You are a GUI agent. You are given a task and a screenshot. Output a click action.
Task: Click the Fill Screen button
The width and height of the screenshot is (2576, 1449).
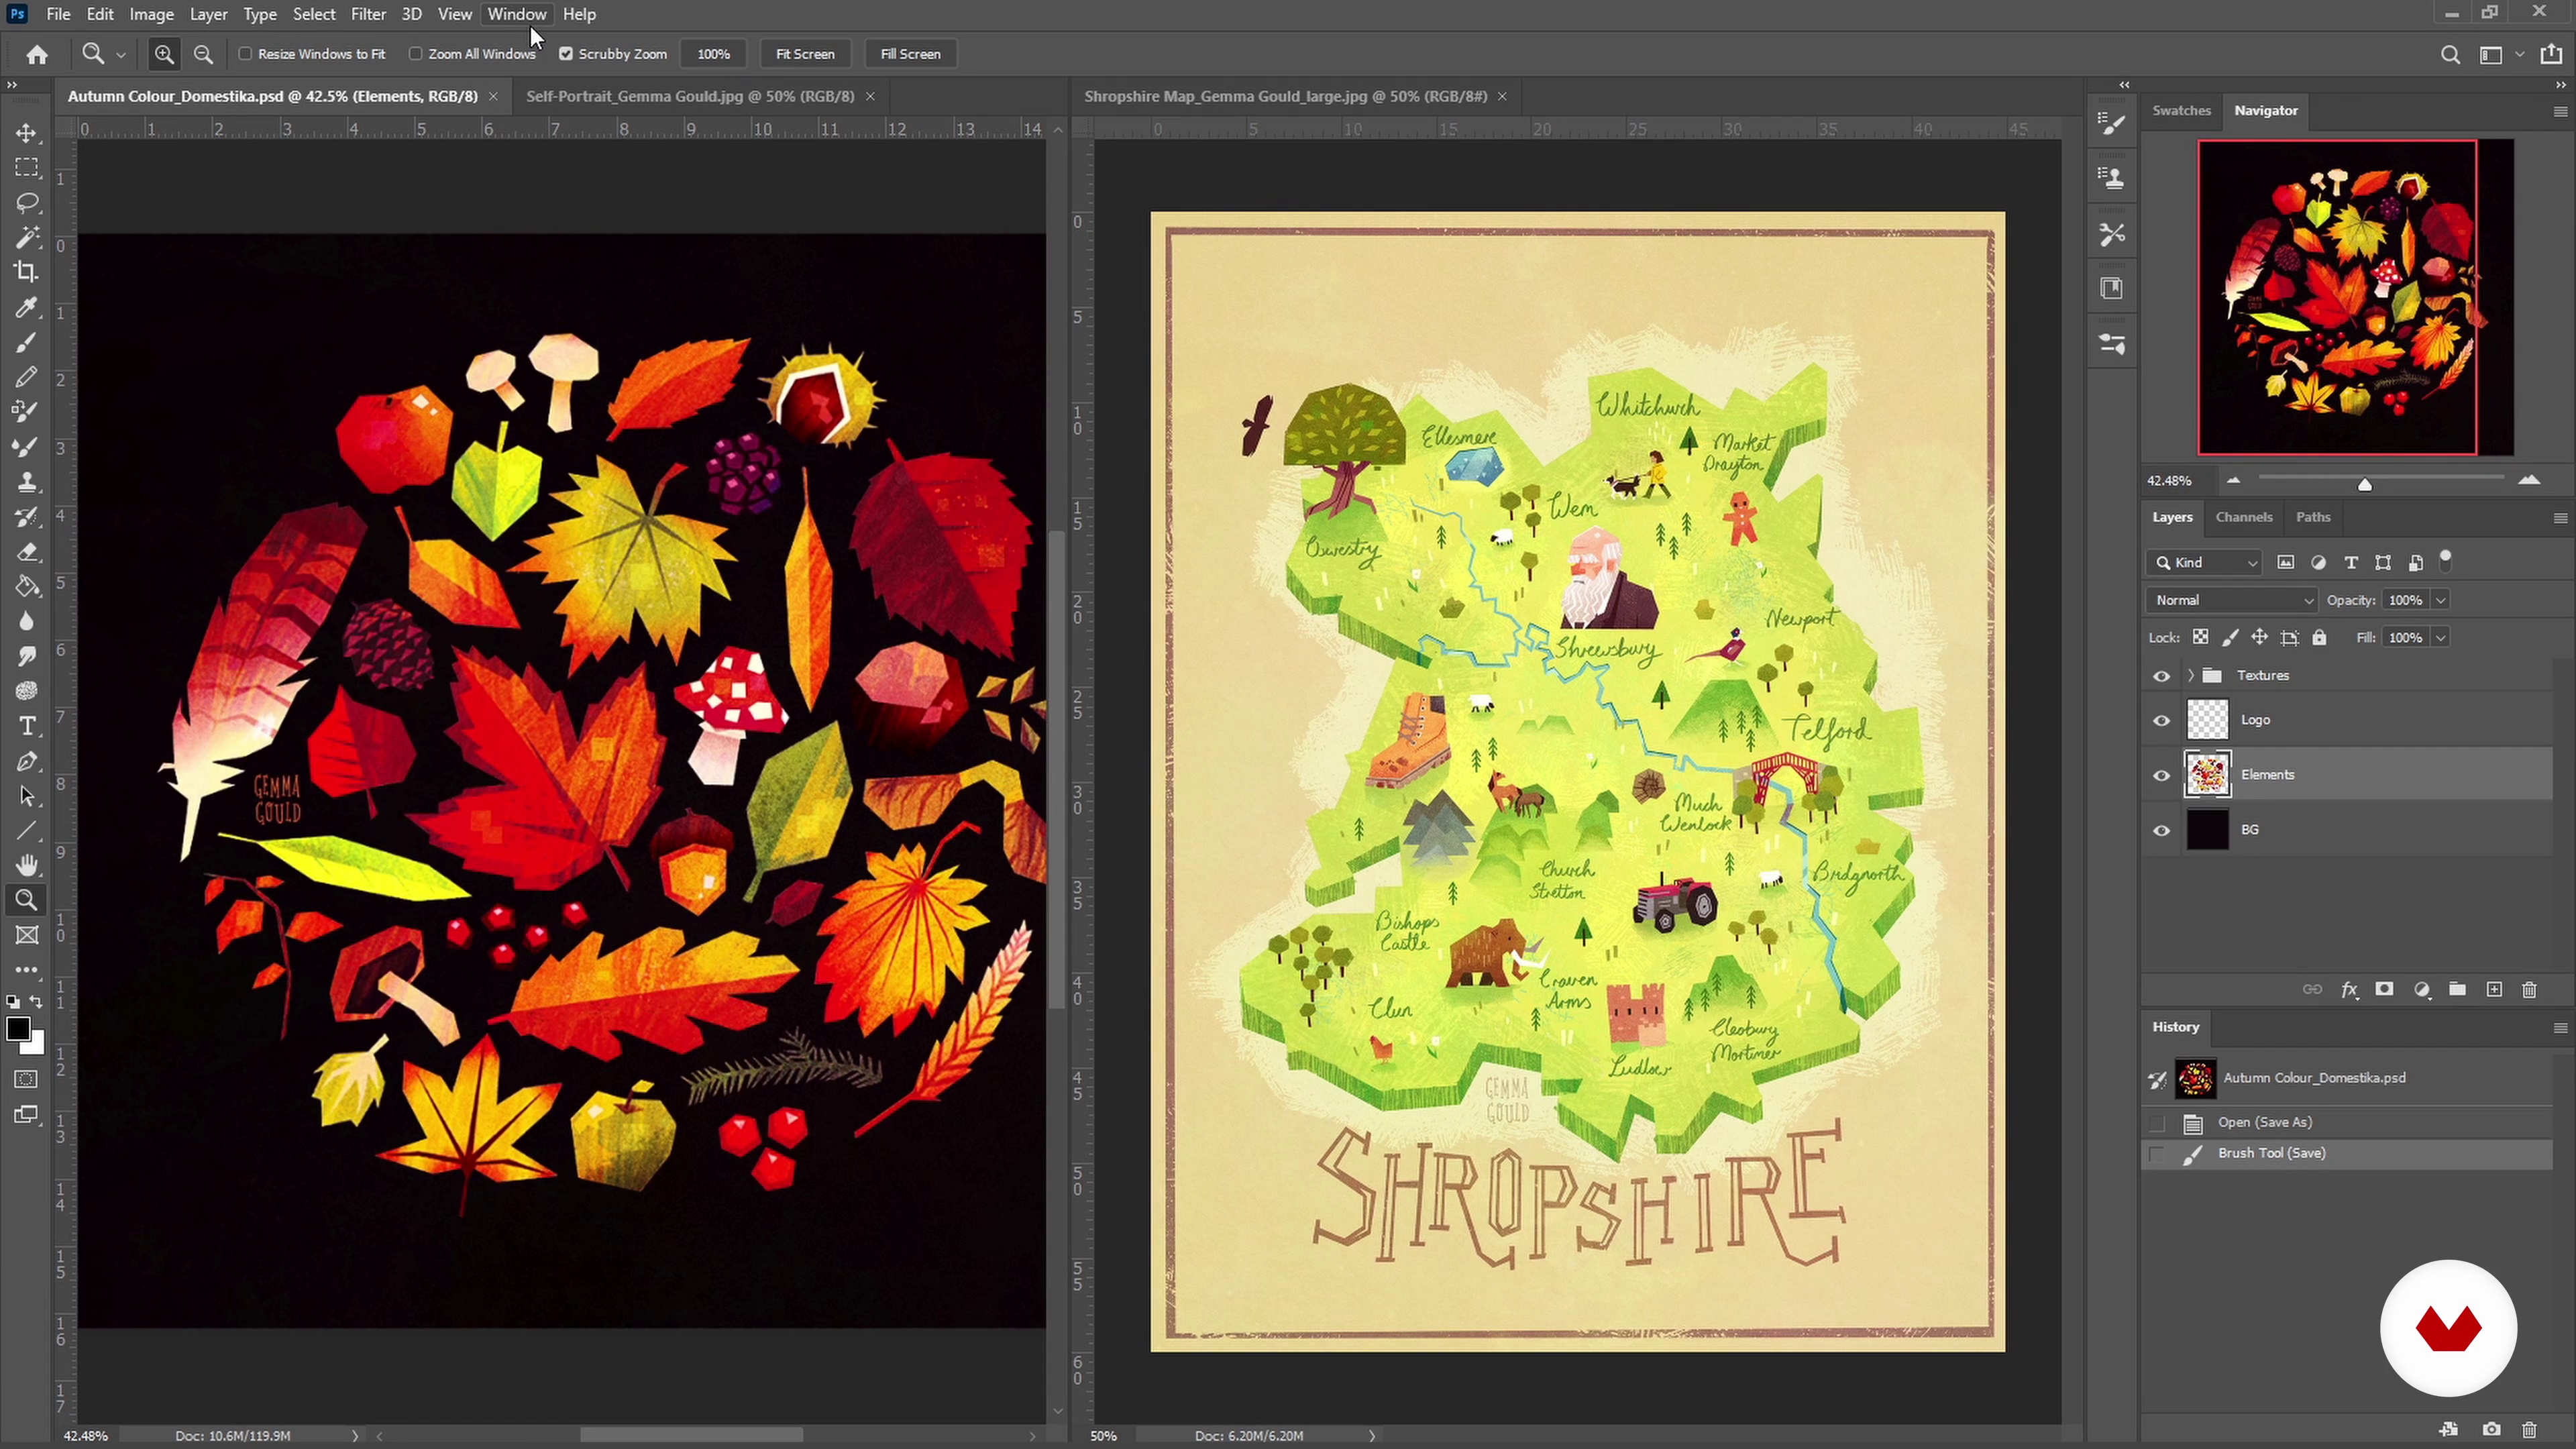tap(910, 54)
